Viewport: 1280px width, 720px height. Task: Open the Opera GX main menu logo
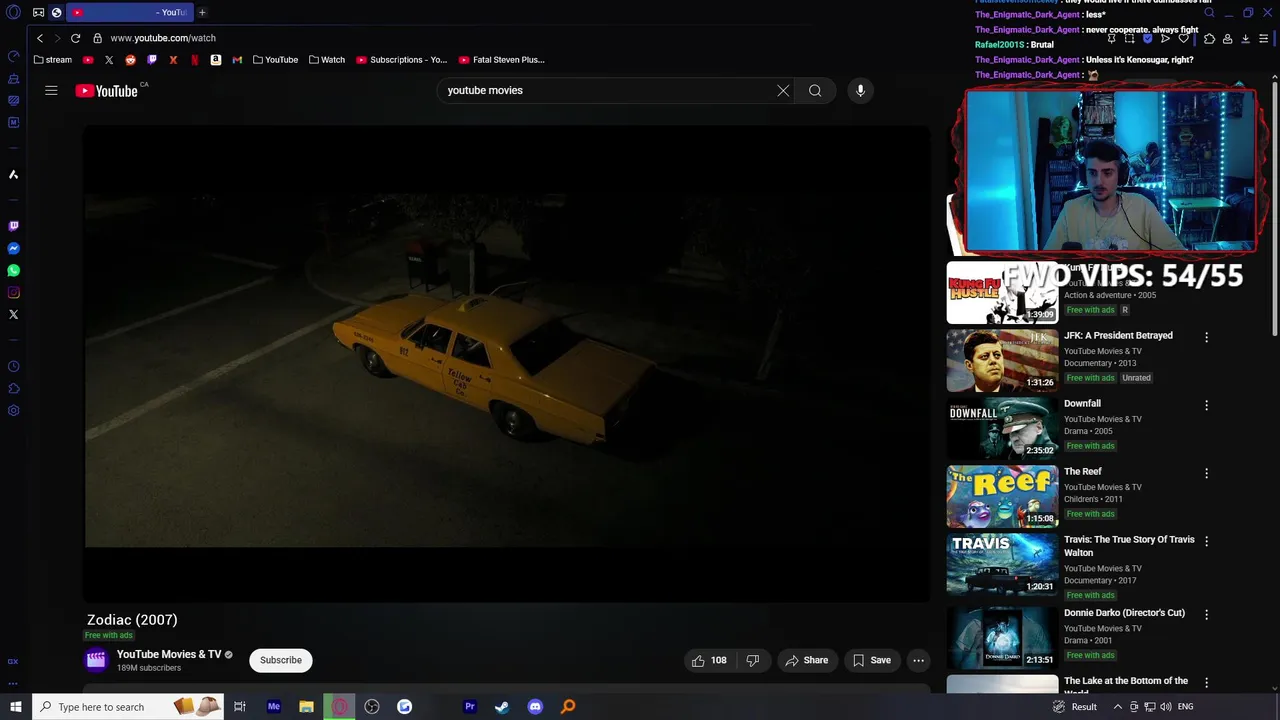click(x=13, y=13)
